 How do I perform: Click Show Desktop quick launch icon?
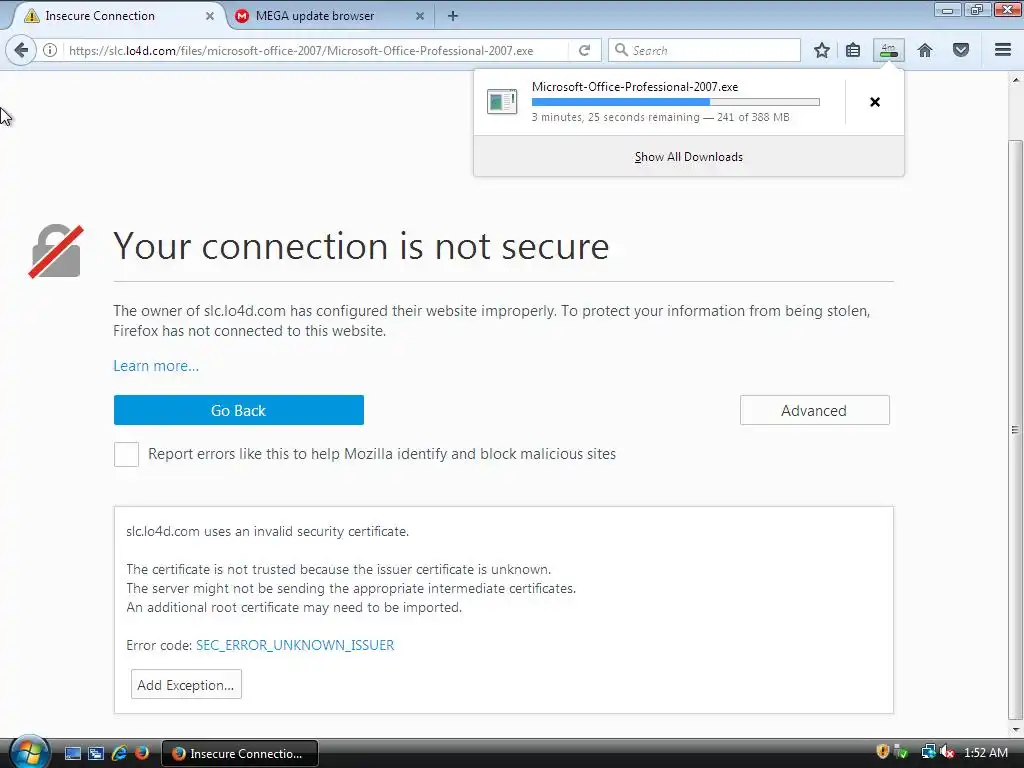[x=72, y=753]
